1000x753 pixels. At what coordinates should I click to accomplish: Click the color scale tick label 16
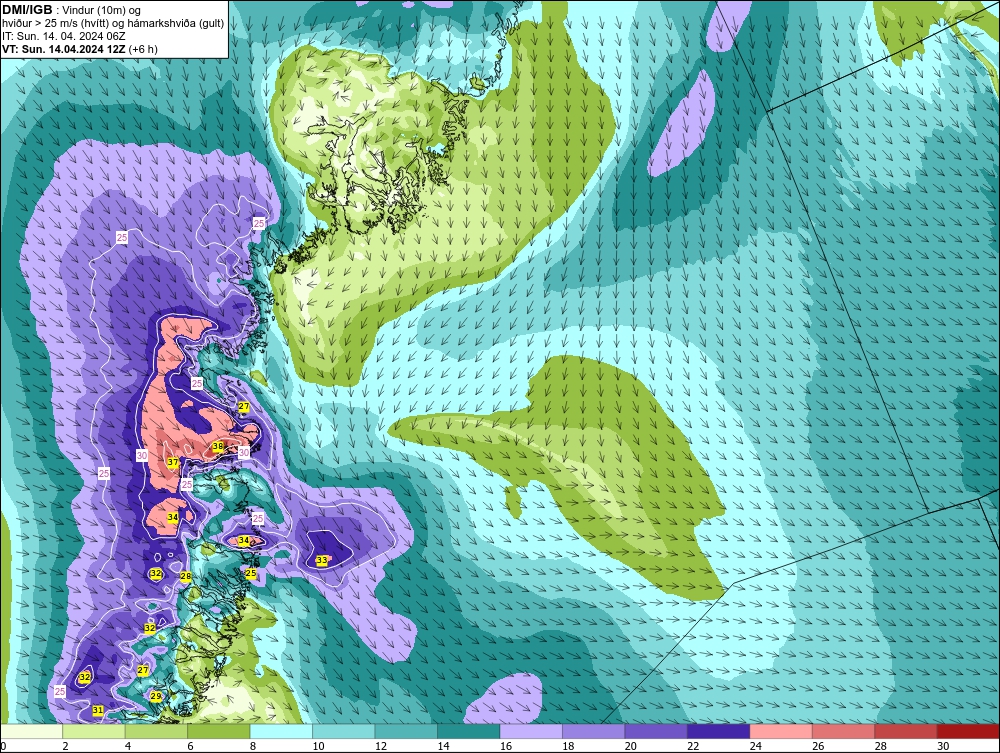[506, 746]
